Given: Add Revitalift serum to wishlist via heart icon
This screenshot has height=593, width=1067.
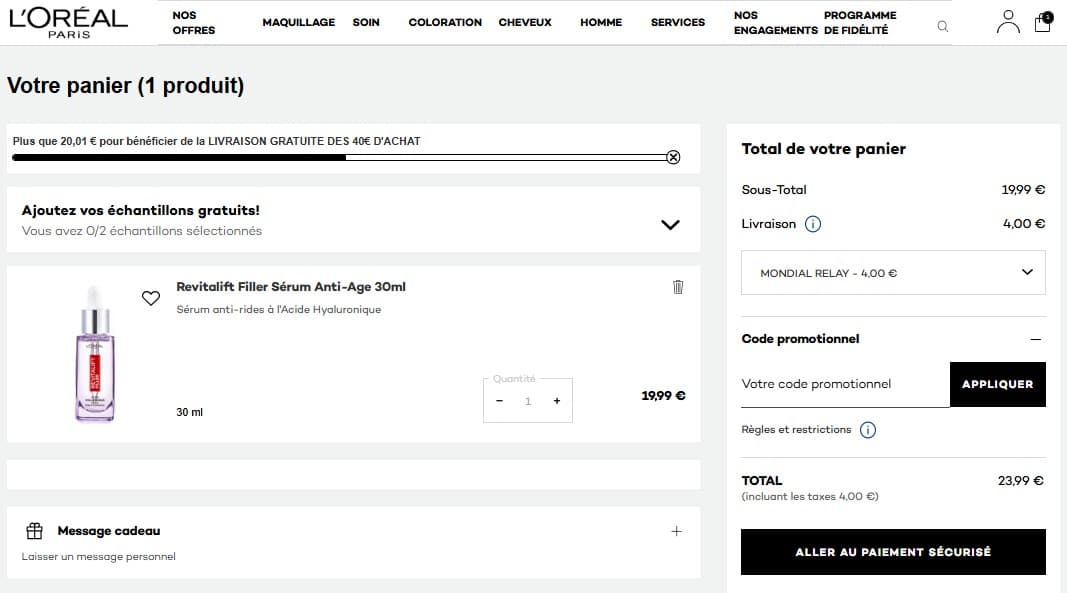Looking at the screenshot, I should 151,297.
